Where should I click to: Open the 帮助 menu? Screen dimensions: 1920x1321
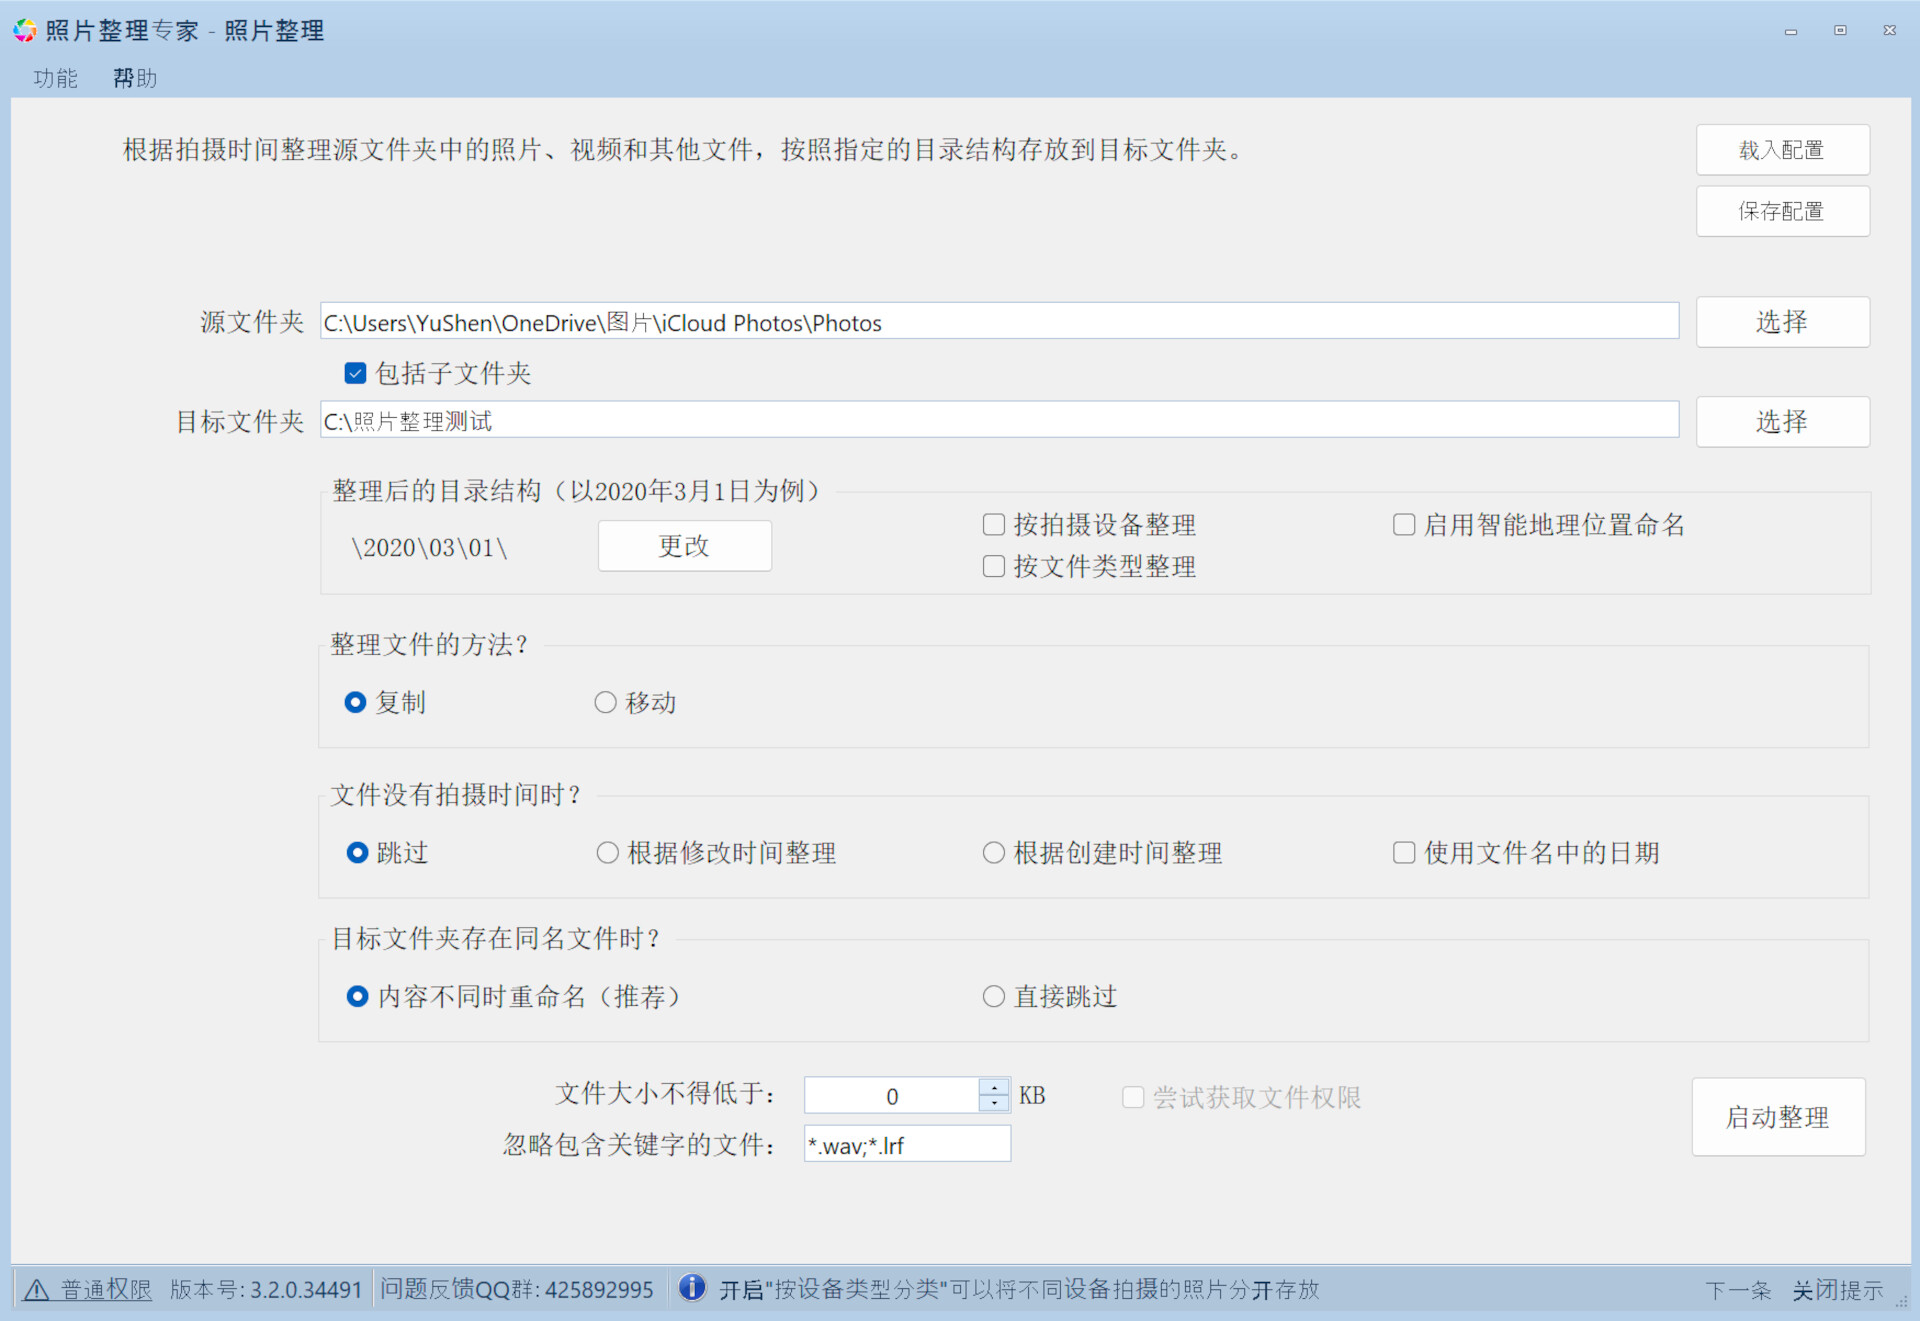(x=134, y=78)
